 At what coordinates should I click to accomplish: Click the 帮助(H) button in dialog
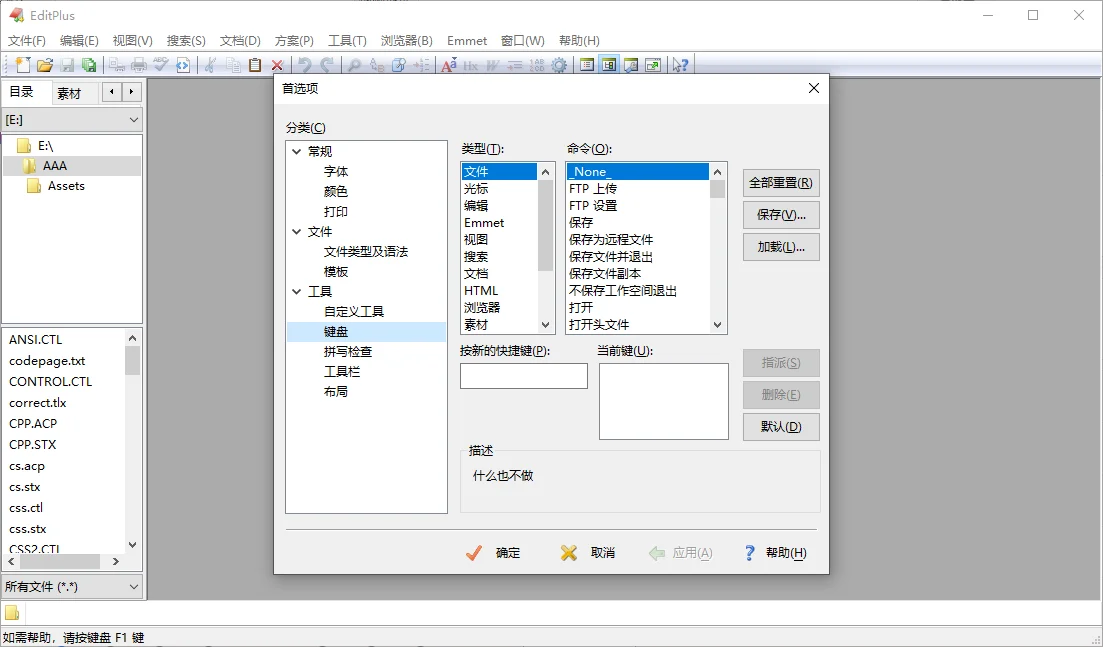[x=774, y=553]
